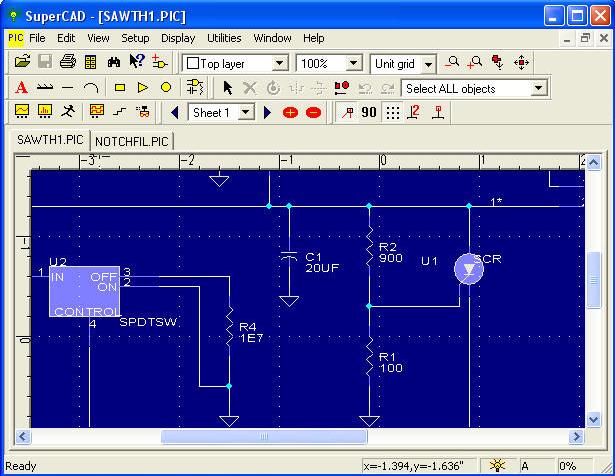Click the PIC document icon in menu bar
615x476 pixels.
16,38
